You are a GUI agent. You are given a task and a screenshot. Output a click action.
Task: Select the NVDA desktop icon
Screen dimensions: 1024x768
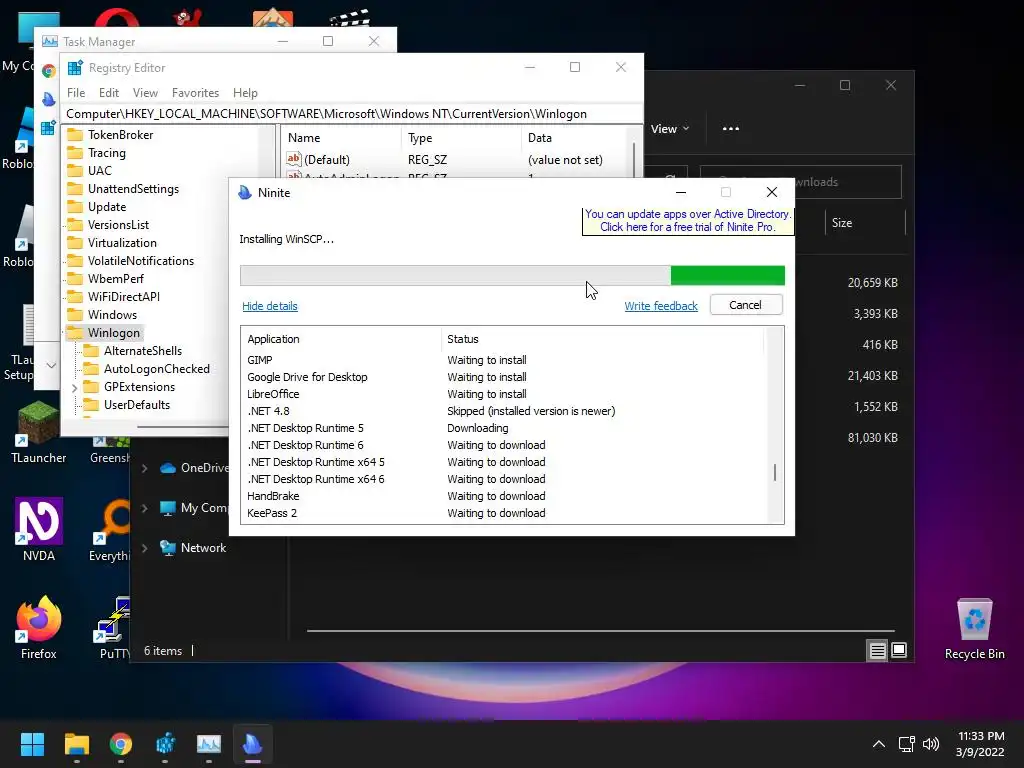(39, 530)
